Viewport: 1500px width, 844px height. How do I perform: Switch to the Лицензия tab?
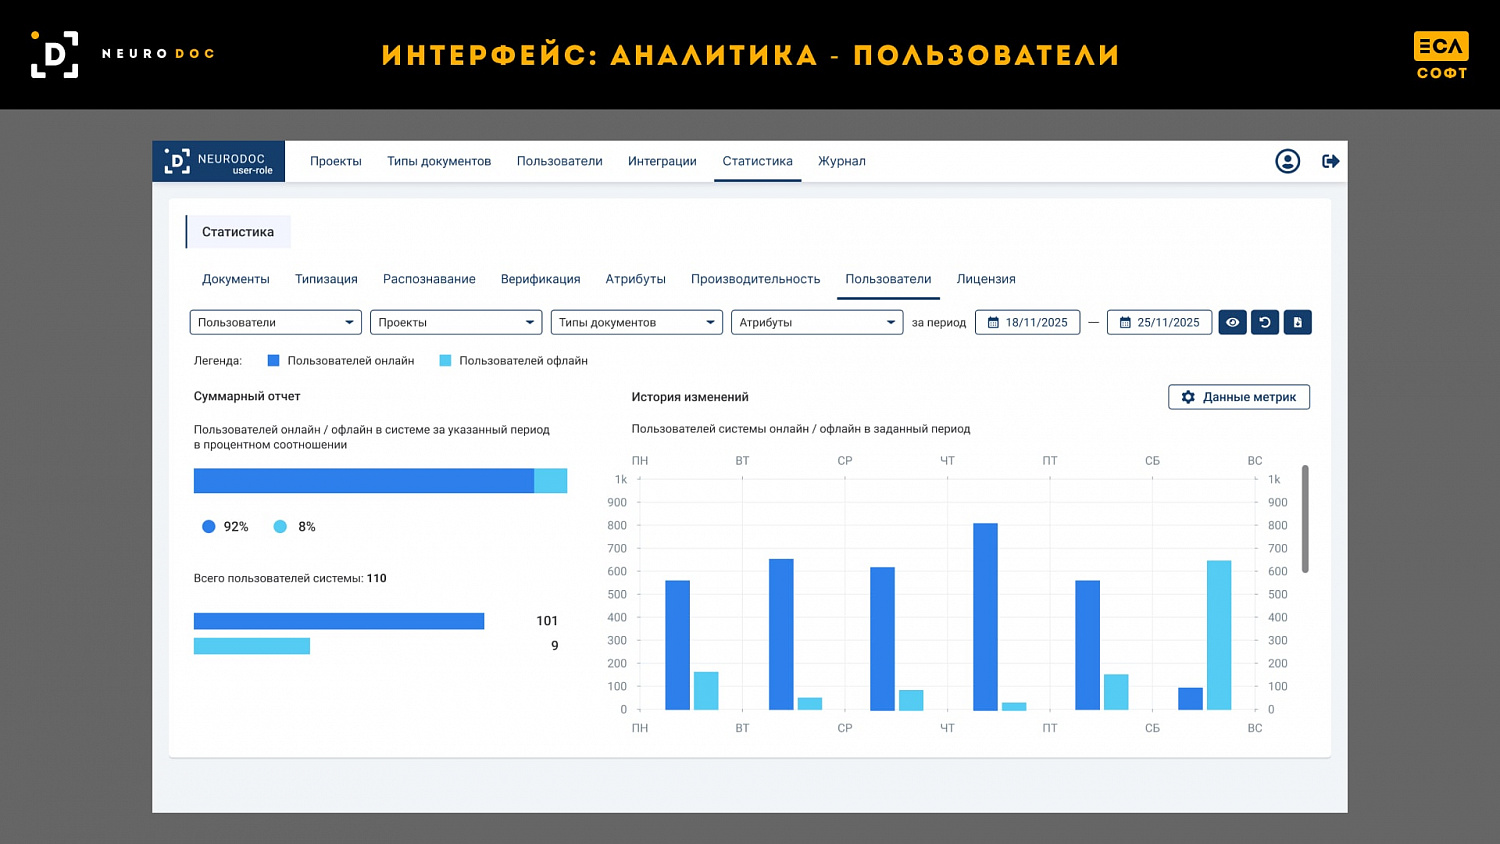coord(986,279)
